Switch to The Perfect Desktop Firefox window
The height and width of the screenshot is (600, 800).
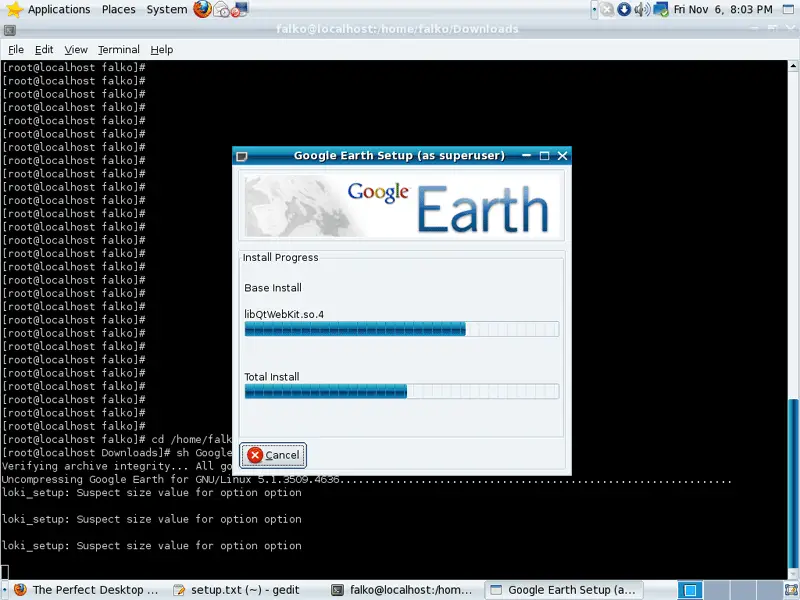[86, 590]
